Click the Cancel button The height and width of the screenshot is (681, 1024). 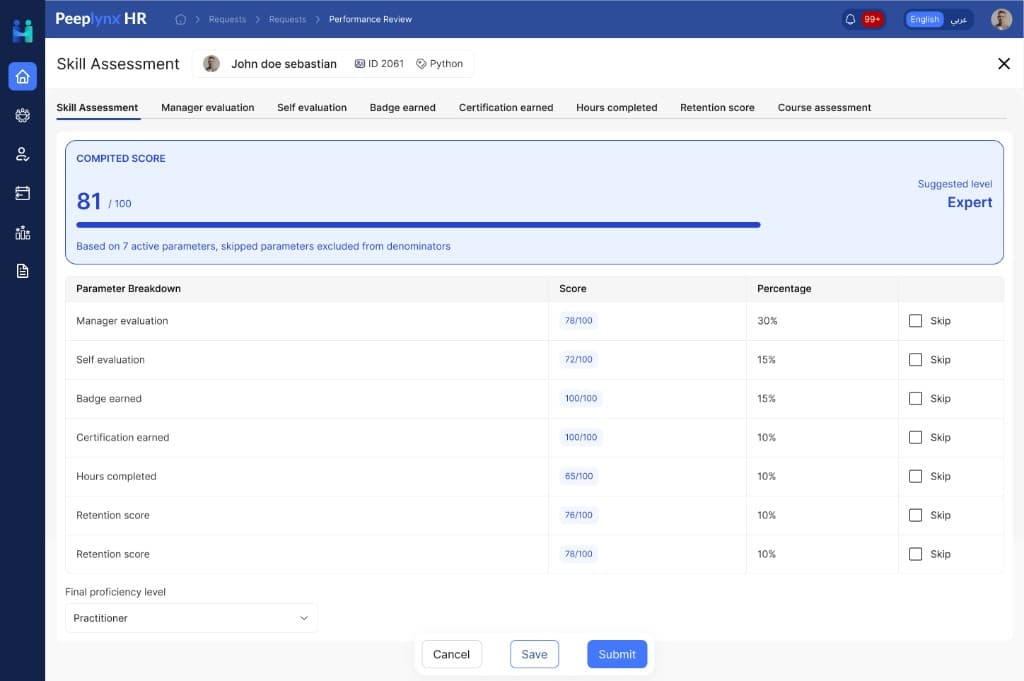pos(451,654)
